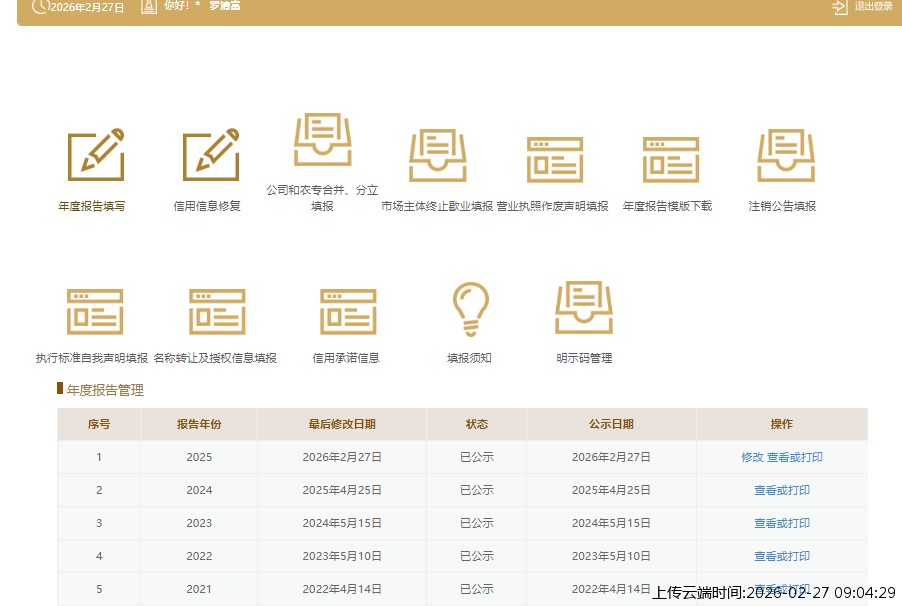902x606 pixels.
Task: Click 查看或打印 for the 2025 report
Action: tap(795, 457)
